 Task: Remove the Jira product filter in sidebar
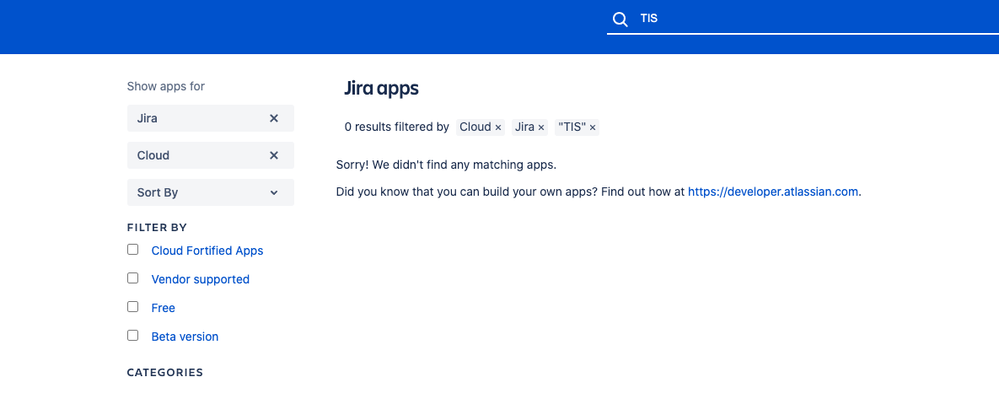[274, 118]
